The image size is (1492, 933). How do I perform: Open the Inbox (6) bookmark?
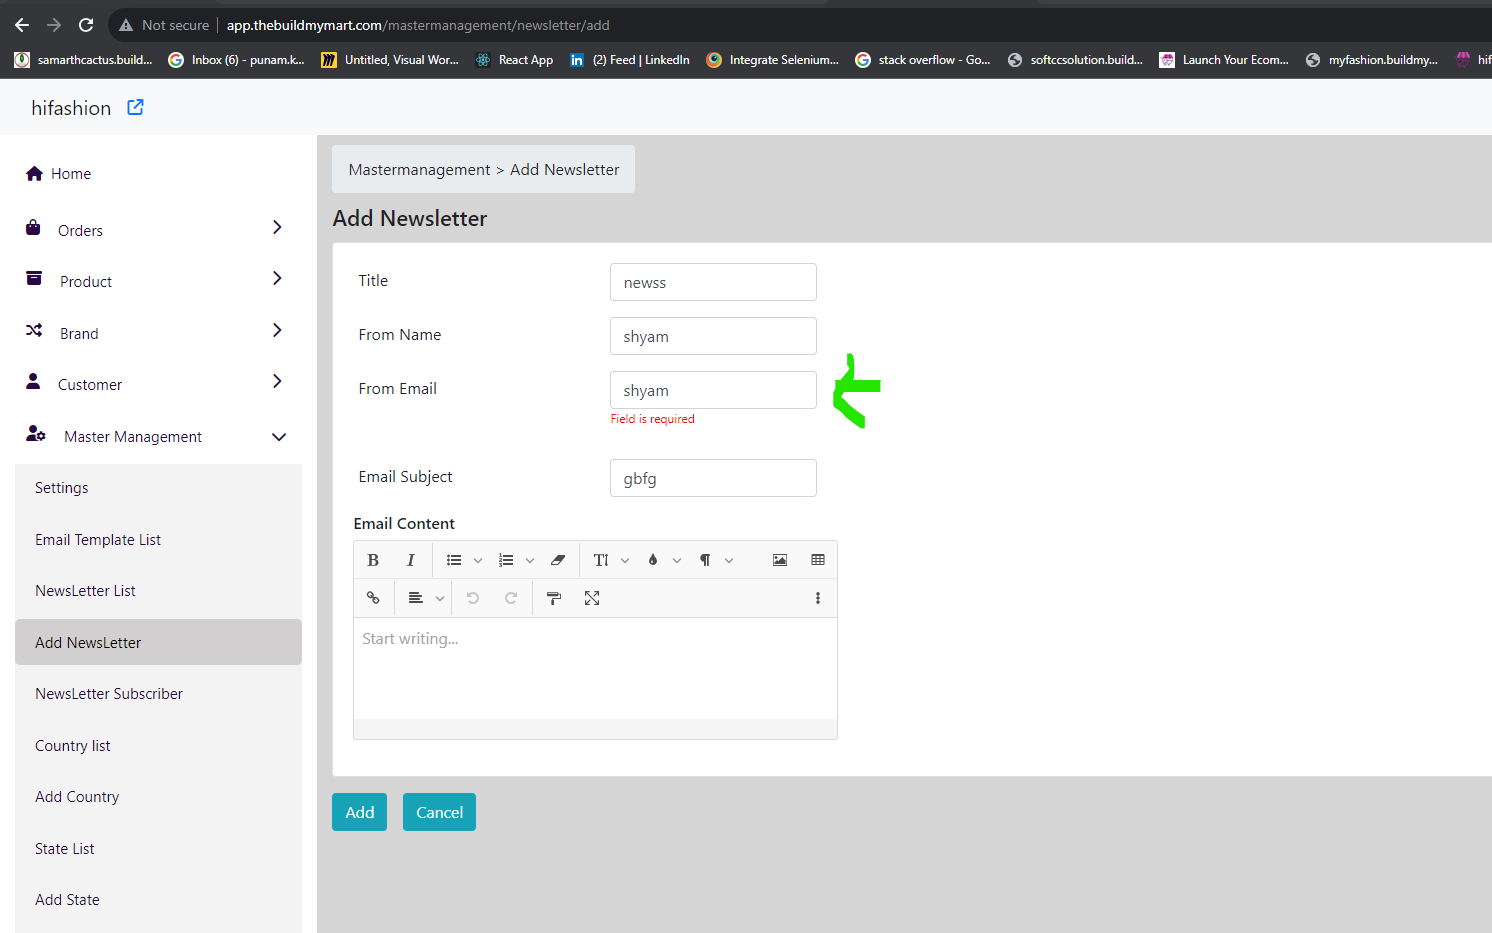pyautogui.click(x=236, y=60)
